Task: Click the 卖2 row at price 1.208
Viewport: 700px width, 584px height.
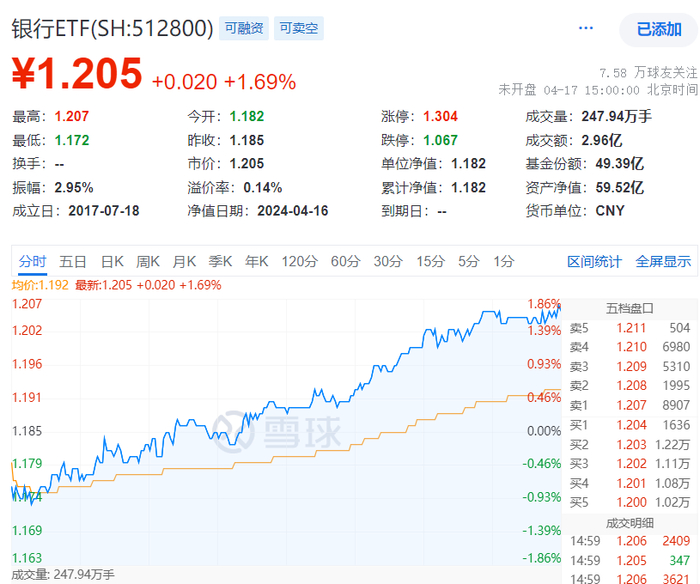Action: pos(629,385)
